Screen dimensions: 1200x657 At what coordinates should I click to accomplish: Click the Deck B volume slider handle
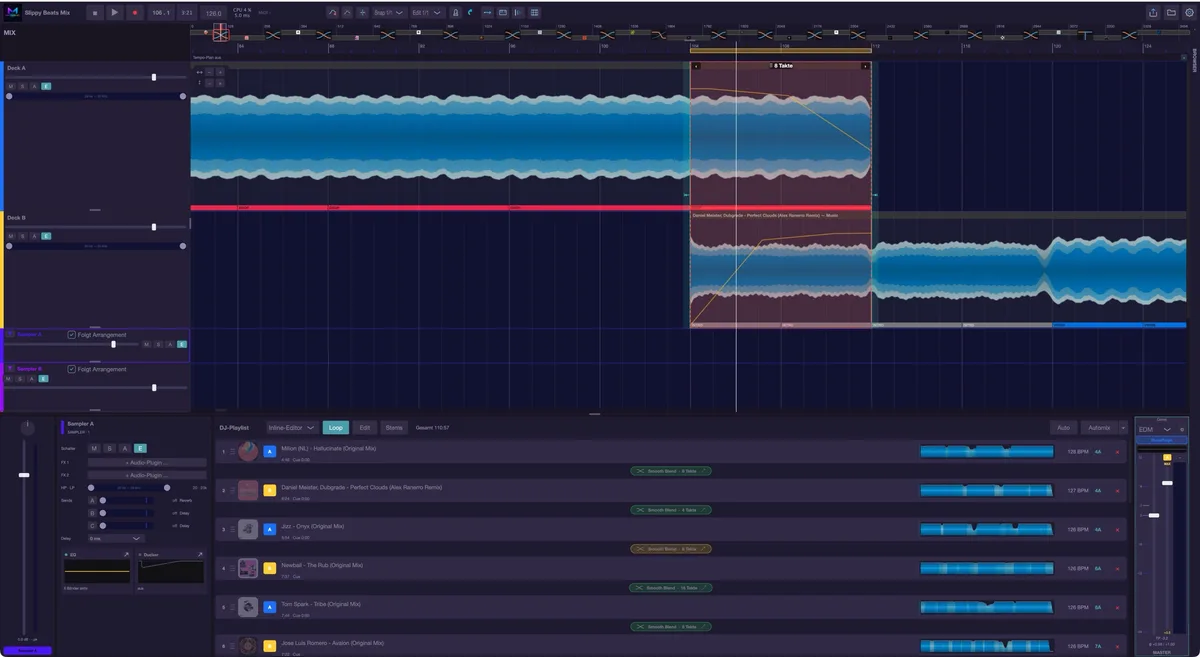[154, 227]
